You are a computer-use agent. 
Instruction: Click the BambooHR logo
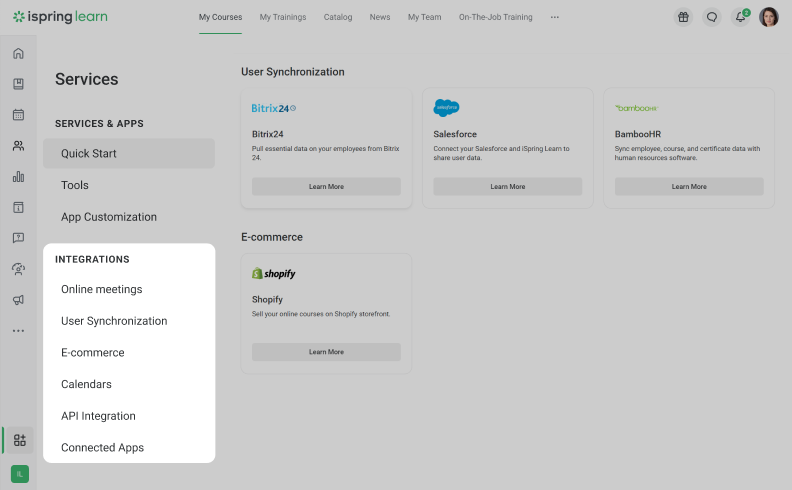(x=636, y=108)
